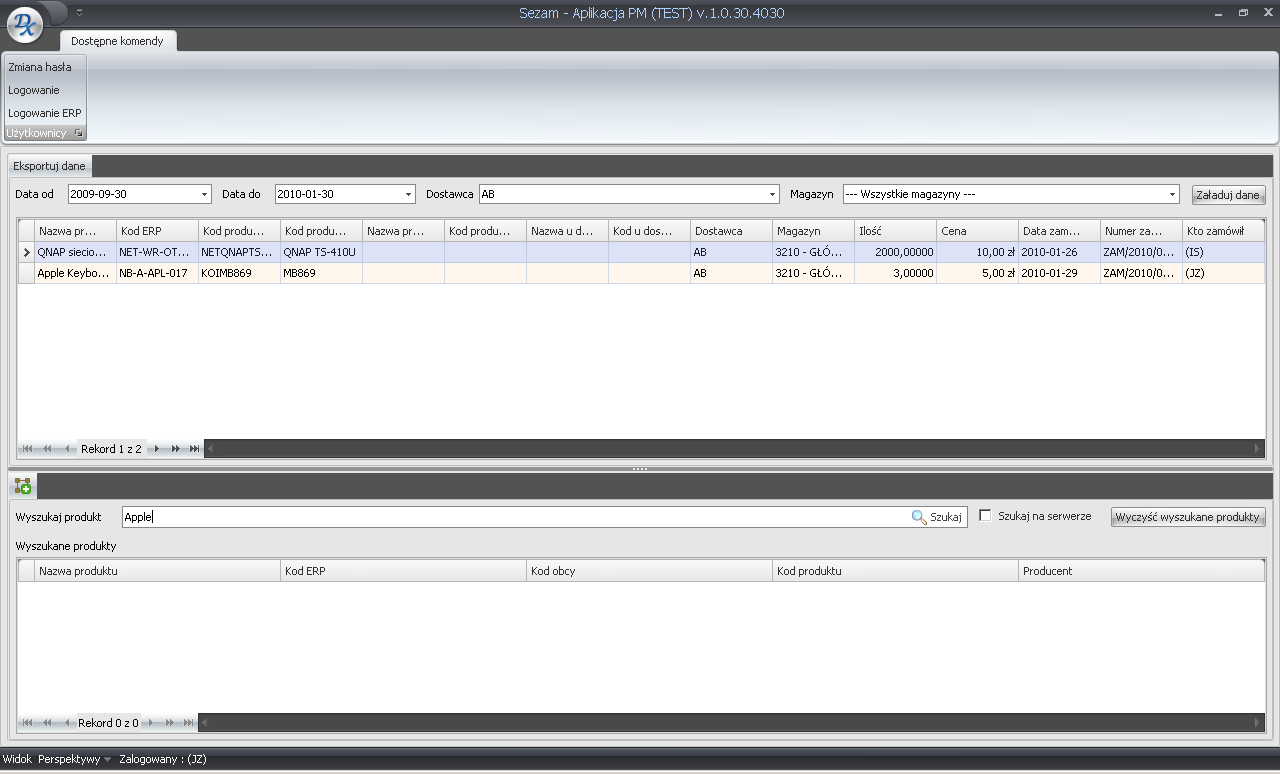This screenshot has height=774, width=1280.
Task: Enable the Szukaj na serwerze checkbox
Action: pyautogui.click(x=986, y=516)
